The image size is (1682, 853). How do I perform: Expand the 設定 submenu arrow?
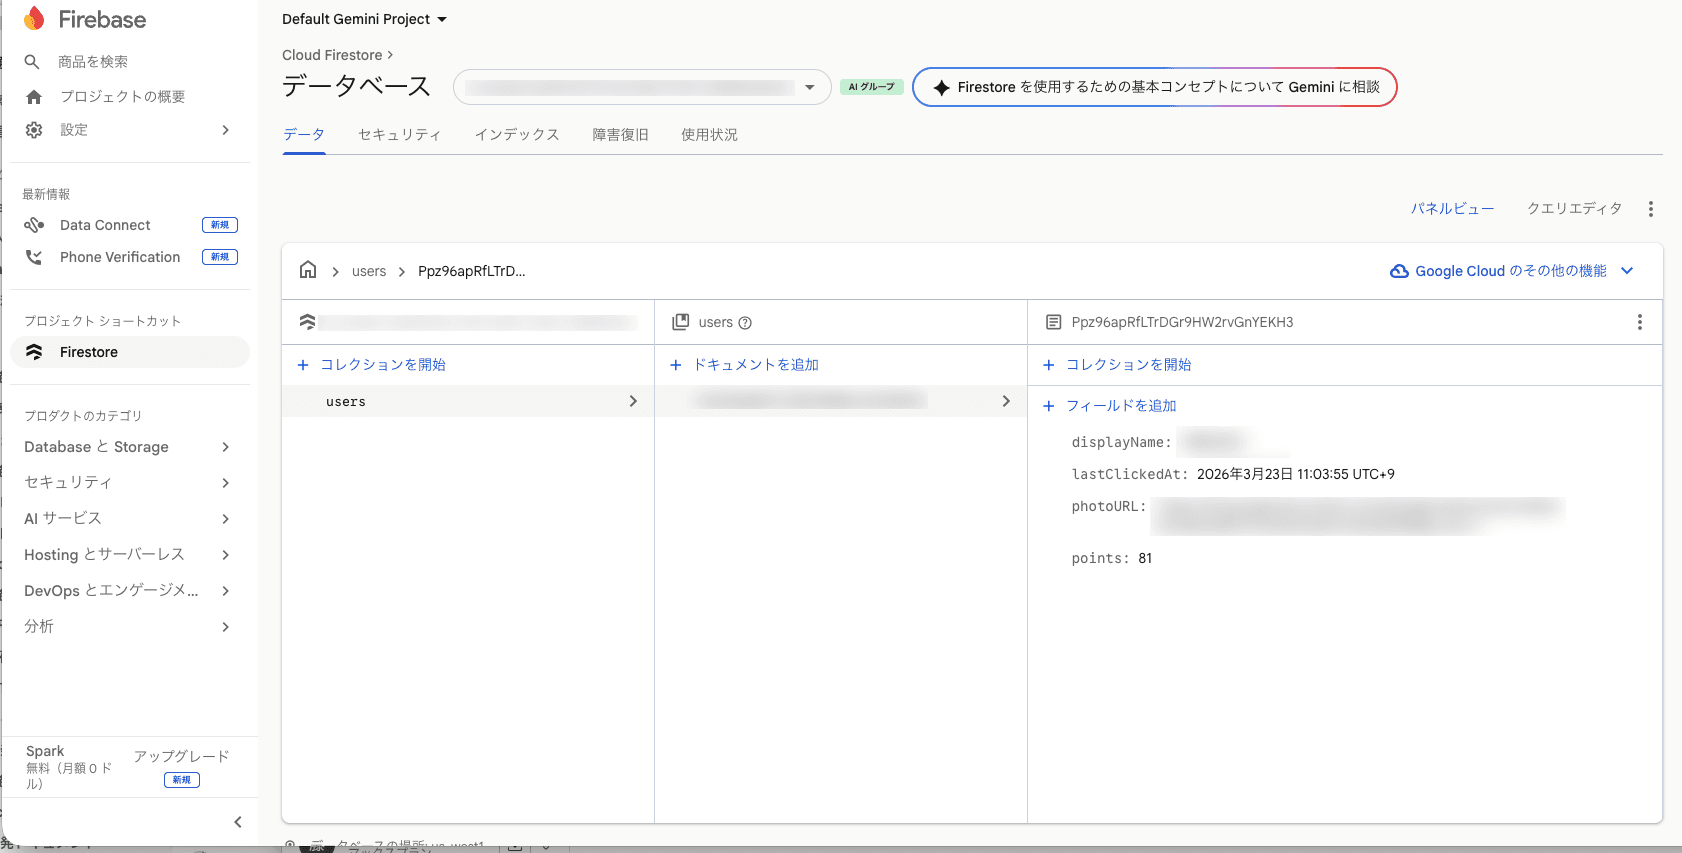(226, 130)
